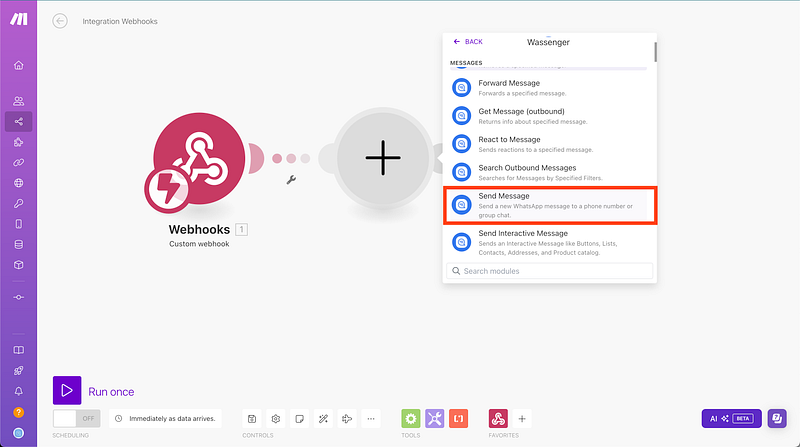Open Notifications bell in the sidebar
The height and width of the screenshot is (447, 800).
click(18, 391)
